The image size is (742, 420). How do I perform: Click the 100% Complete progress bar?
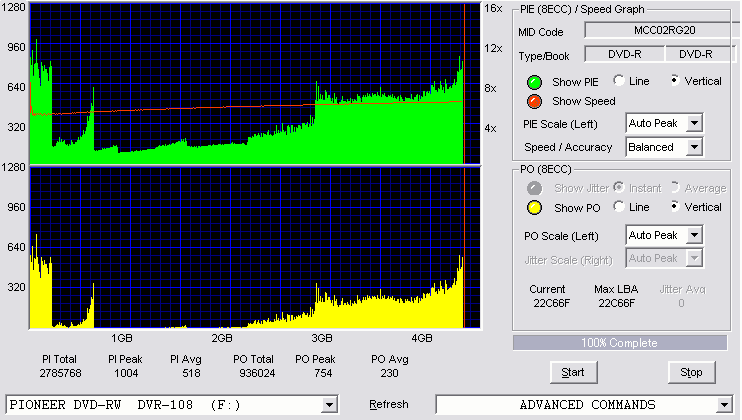619,343
